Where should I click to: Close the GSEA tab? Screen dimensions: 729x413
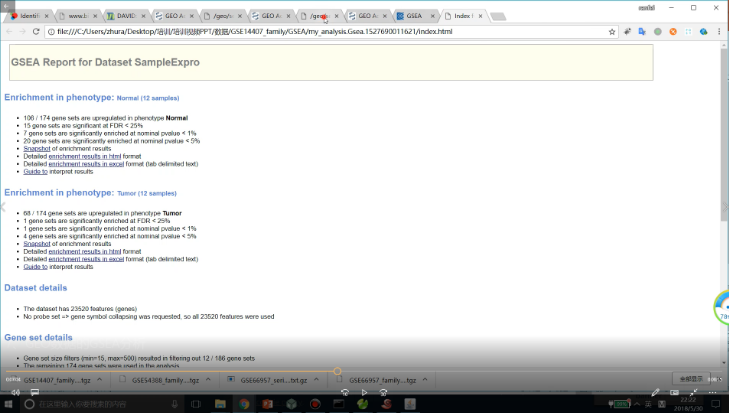pos(433,16)
